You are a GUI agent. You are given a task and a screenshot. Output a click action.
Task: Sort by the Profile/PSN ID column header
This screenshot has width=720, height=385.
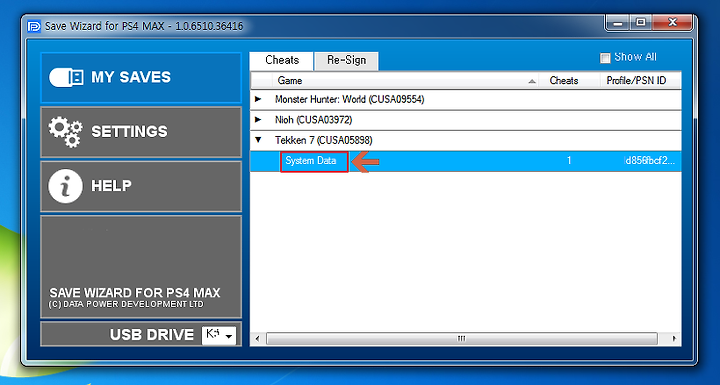tap(640, 81)
